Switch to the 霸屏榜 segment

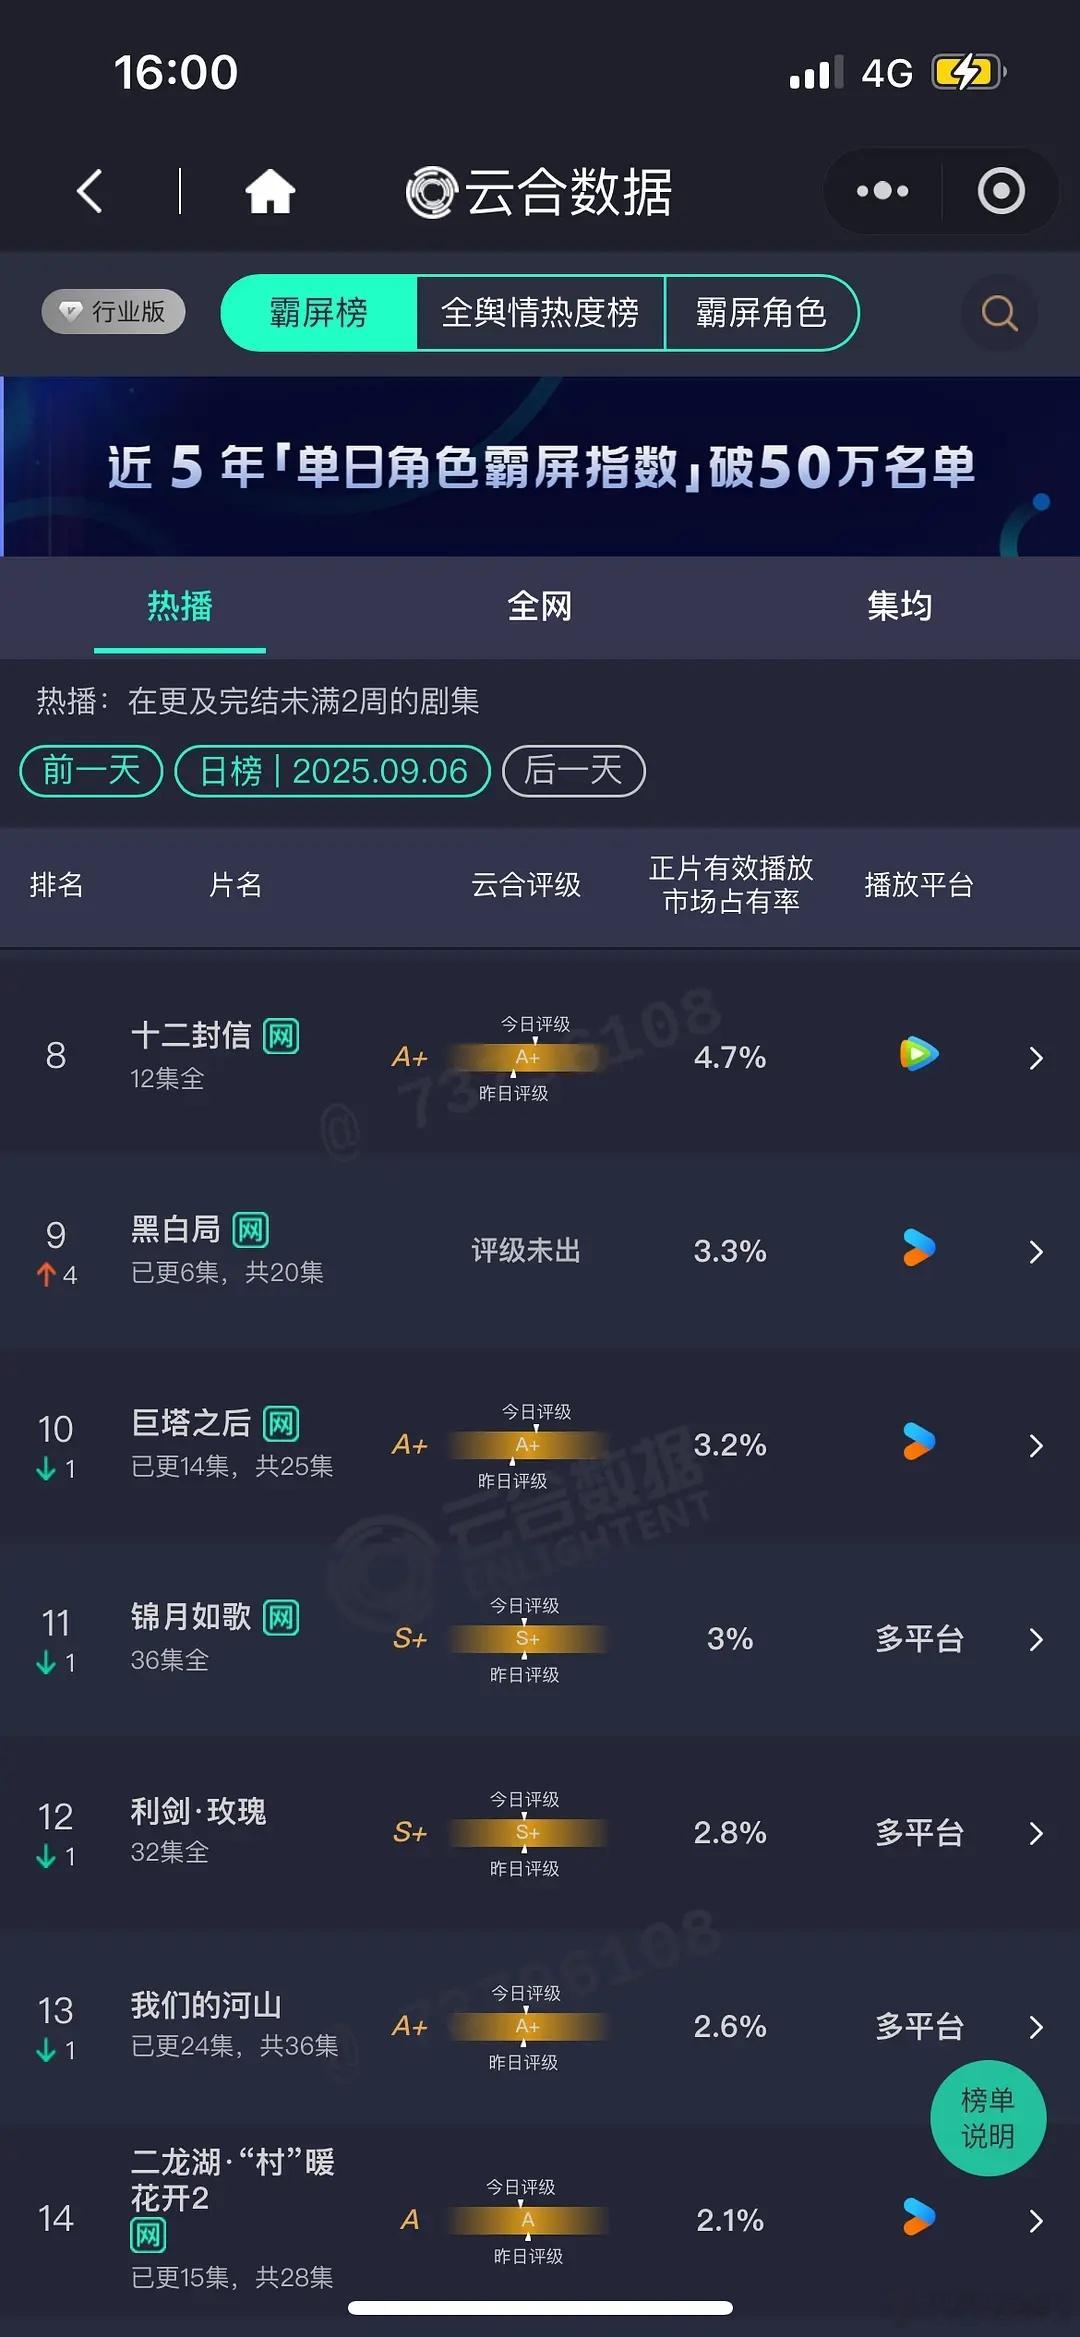(319, 313)
